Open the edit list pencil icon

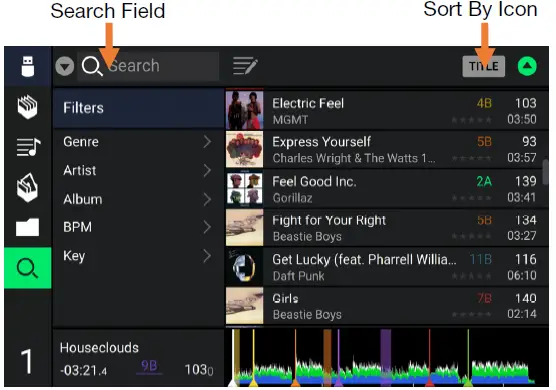tap(245, 66)
